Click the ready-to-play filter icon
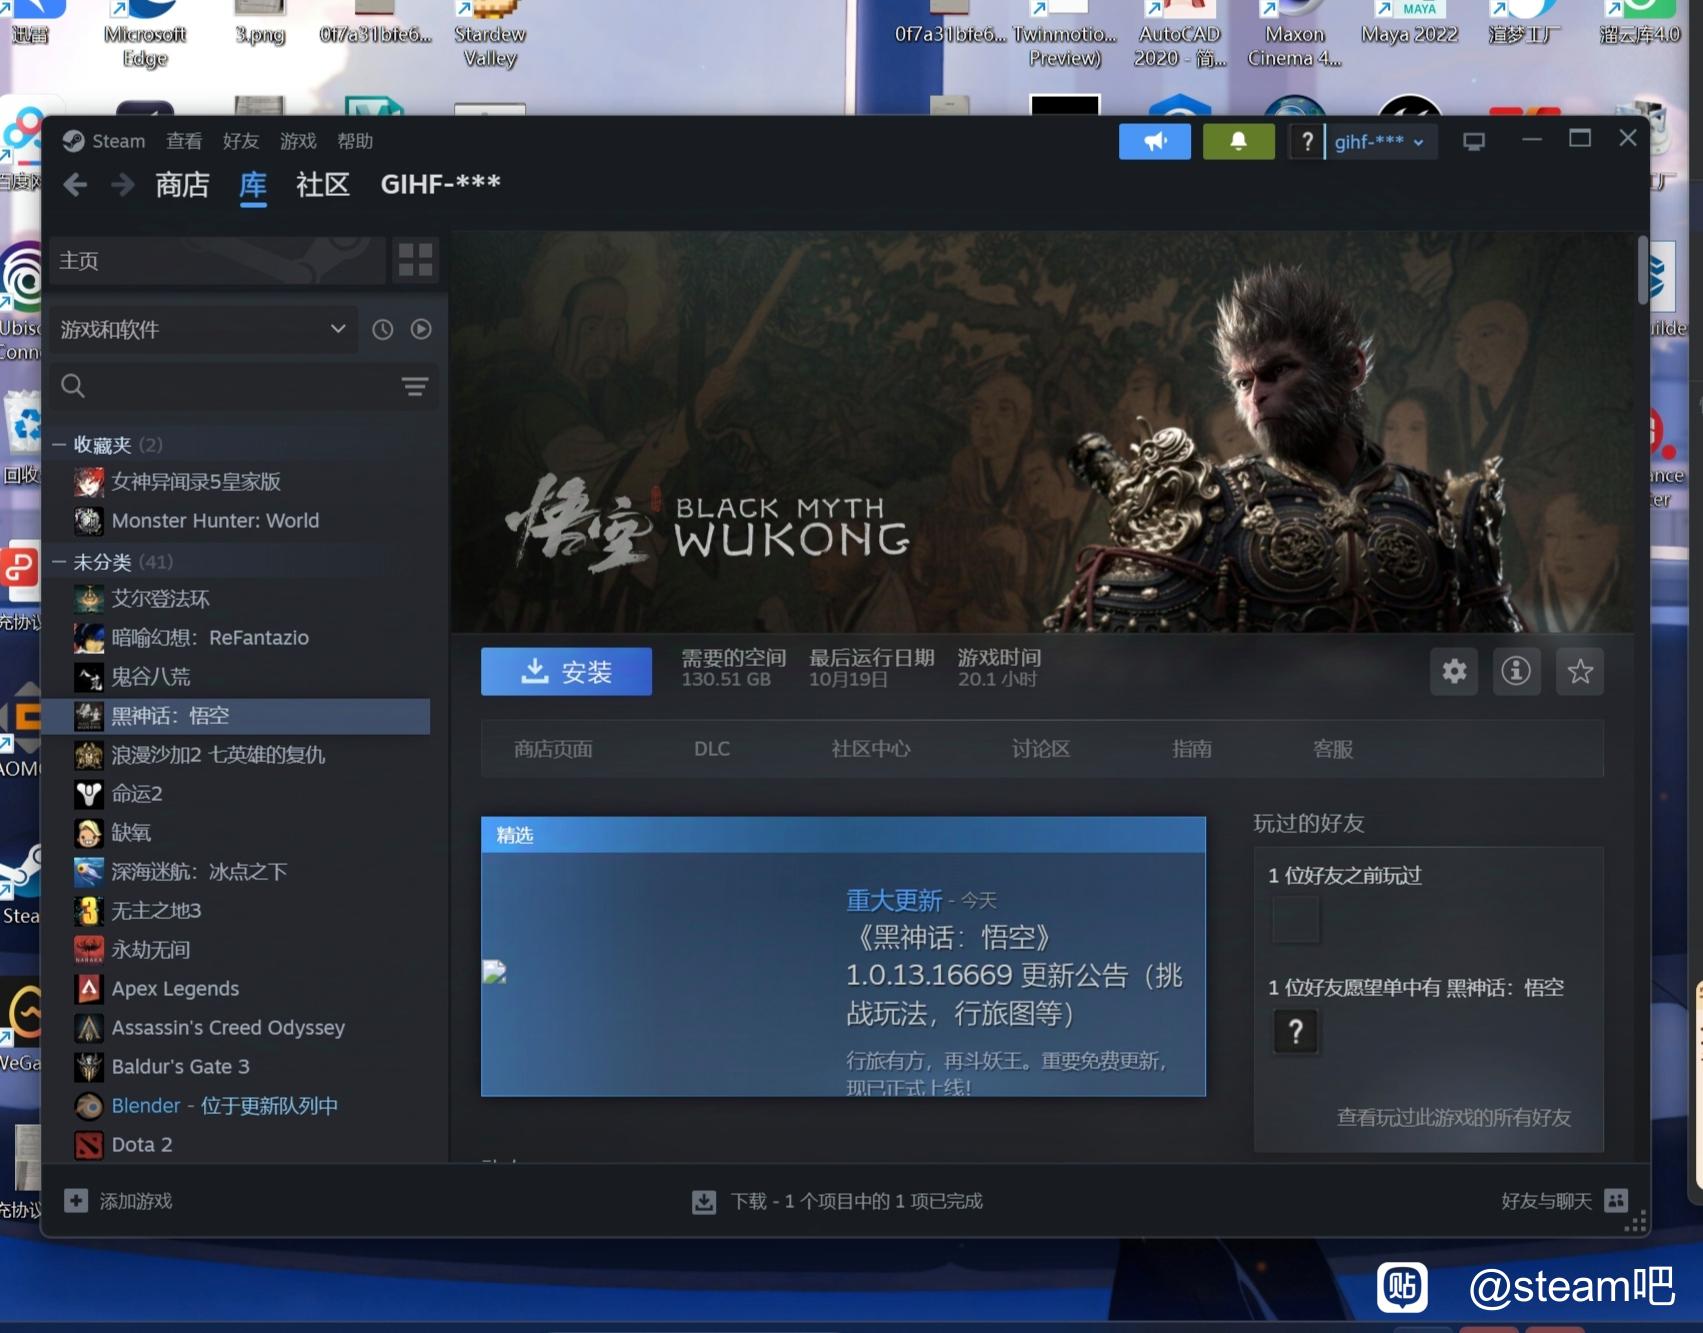Screen dimensions: 1703x1333 pos(421,329)
